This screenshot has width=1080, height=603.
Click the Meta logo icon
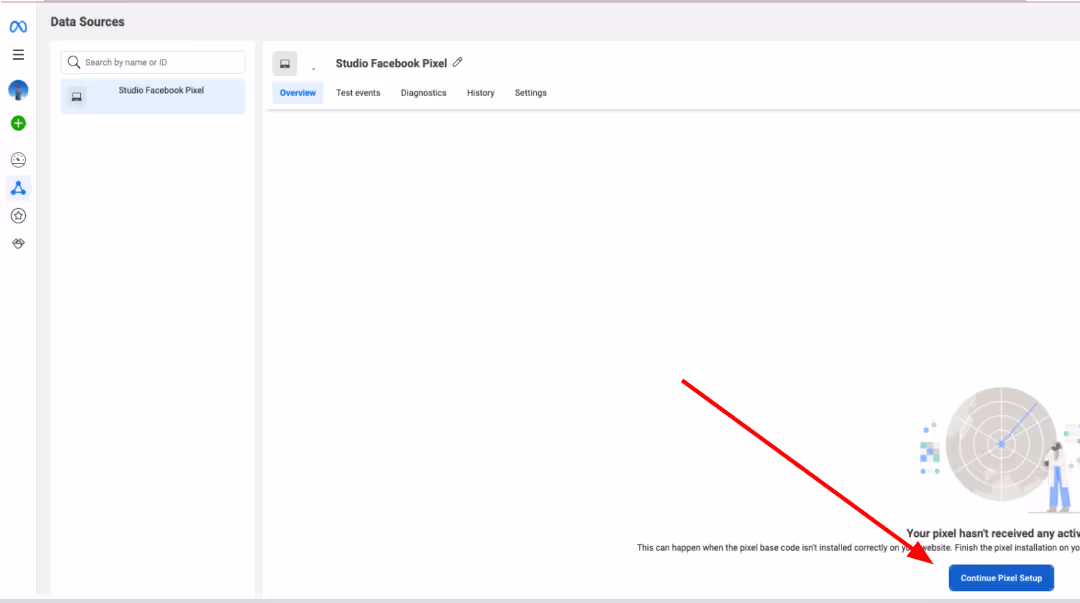point(18,27)
